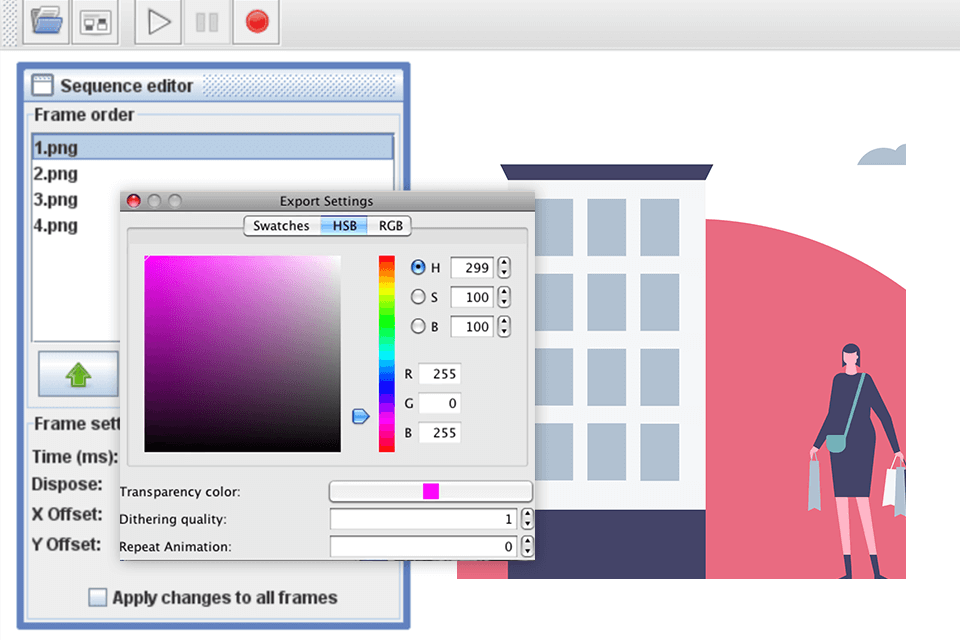The width and height of the screenshot is (960, 640).
Task: Select the H radio button
Action: pyautogui.click(x=418, y=267)
